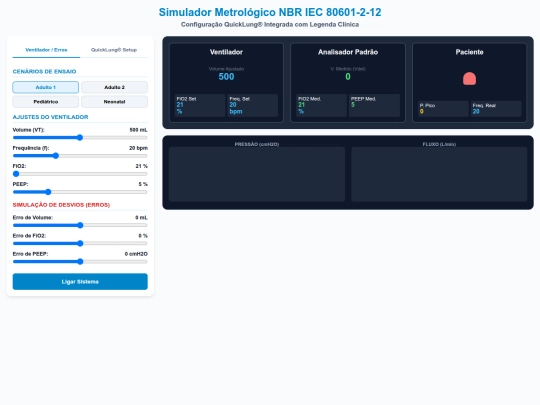Screen dimensions: 540x405
Task: Click the Freq. Set readout box
Action: (x=252, y=105)
